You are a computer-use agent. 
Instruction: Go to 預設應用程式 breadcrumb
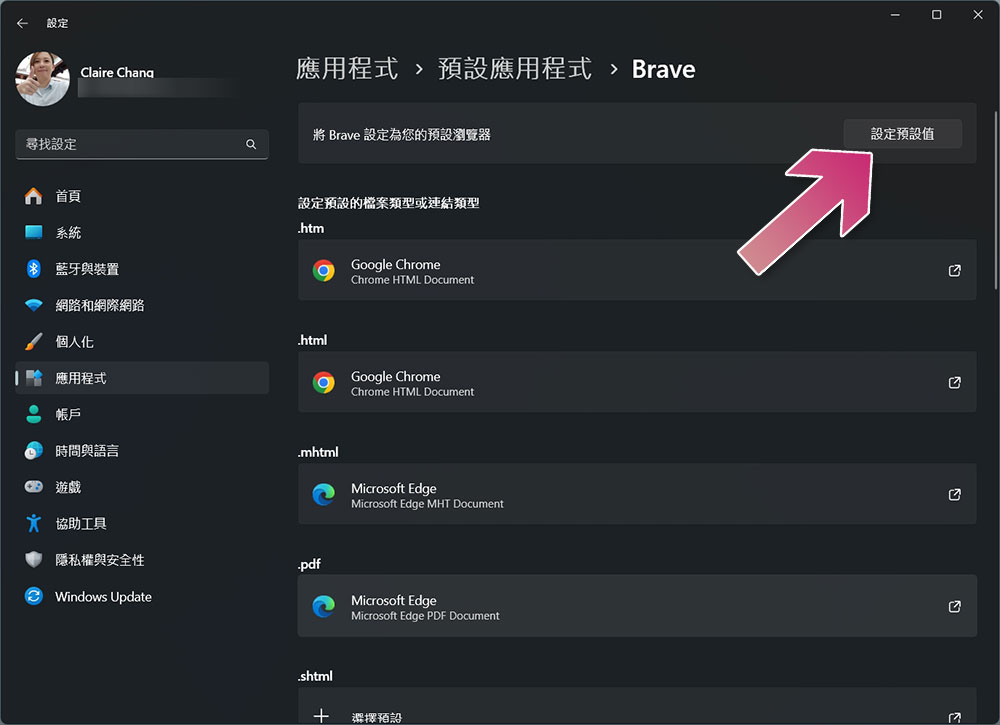click(x=515, y=69)
